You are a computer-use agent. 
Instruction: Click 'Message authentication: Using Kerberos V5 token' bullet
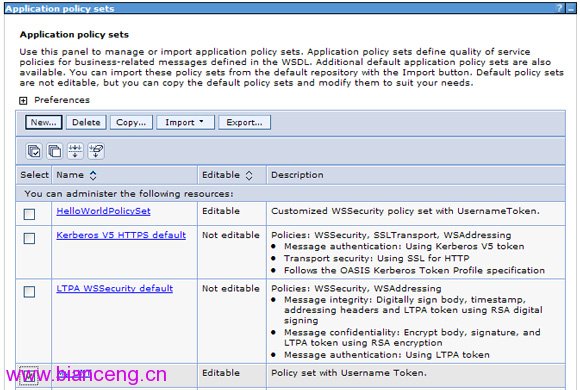click(x=404, y=246)
